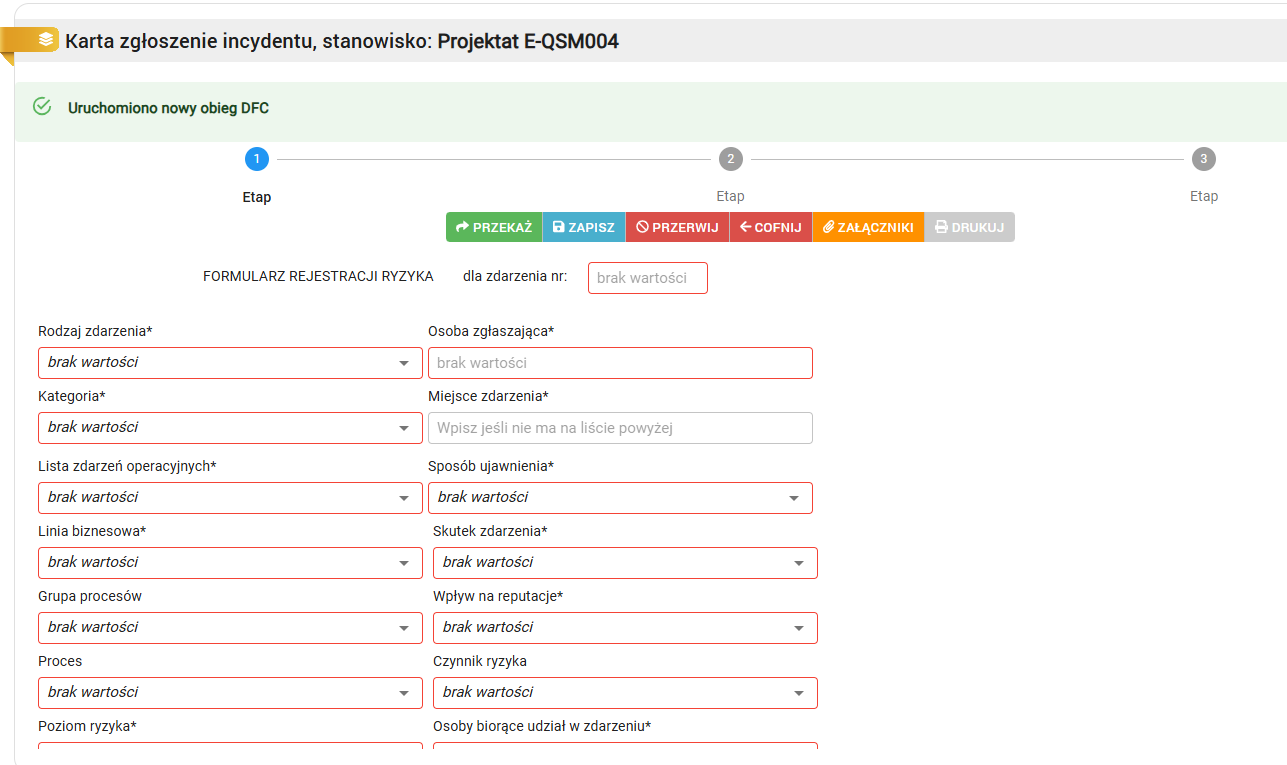Viewport: 1287px width, 765px height.
Task: Select step 3 circle in the stepper
Action: pos(1203,159)
